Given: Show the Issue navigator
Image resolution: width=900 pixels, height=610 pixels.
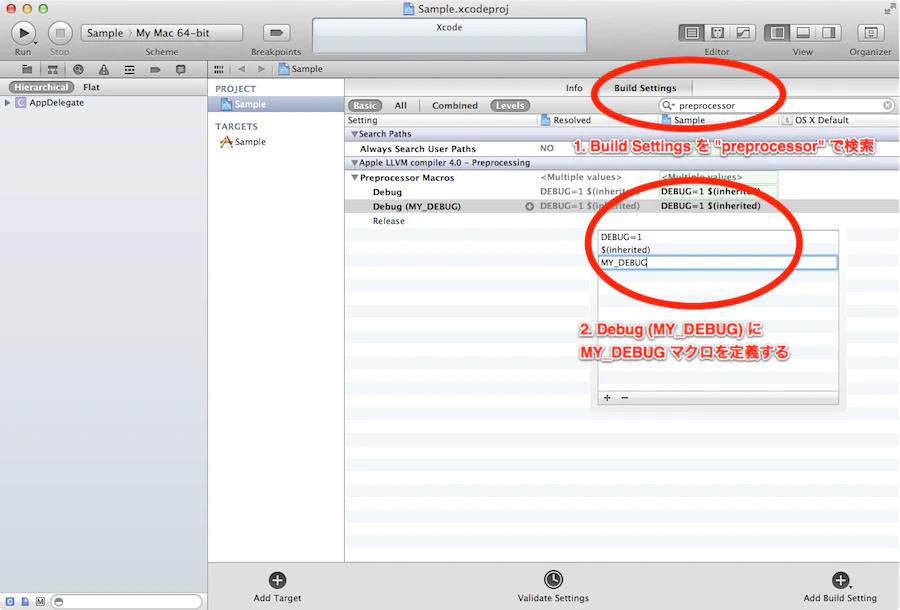Looking at the screenshot, I should [104, 69].
